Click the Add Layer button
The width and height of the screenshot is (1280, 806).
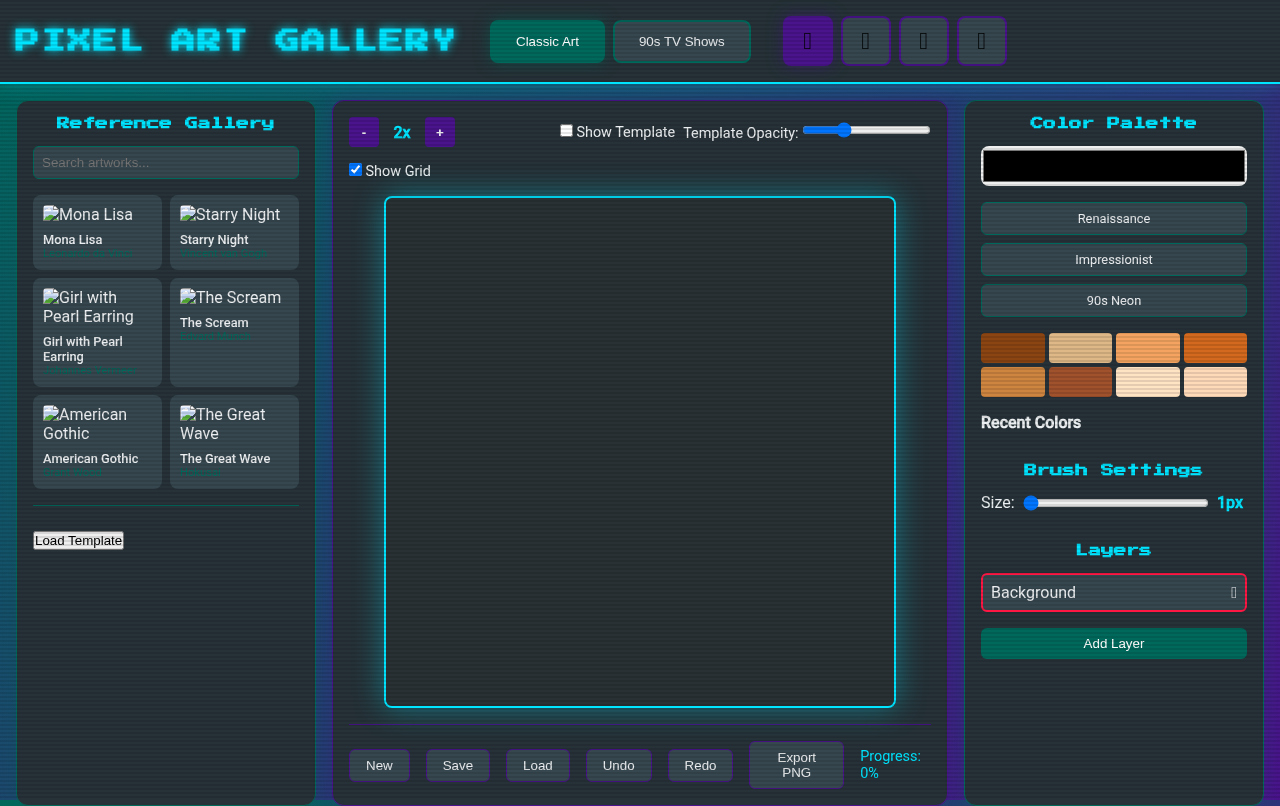pyautogui.click(x=1113, y=643)
